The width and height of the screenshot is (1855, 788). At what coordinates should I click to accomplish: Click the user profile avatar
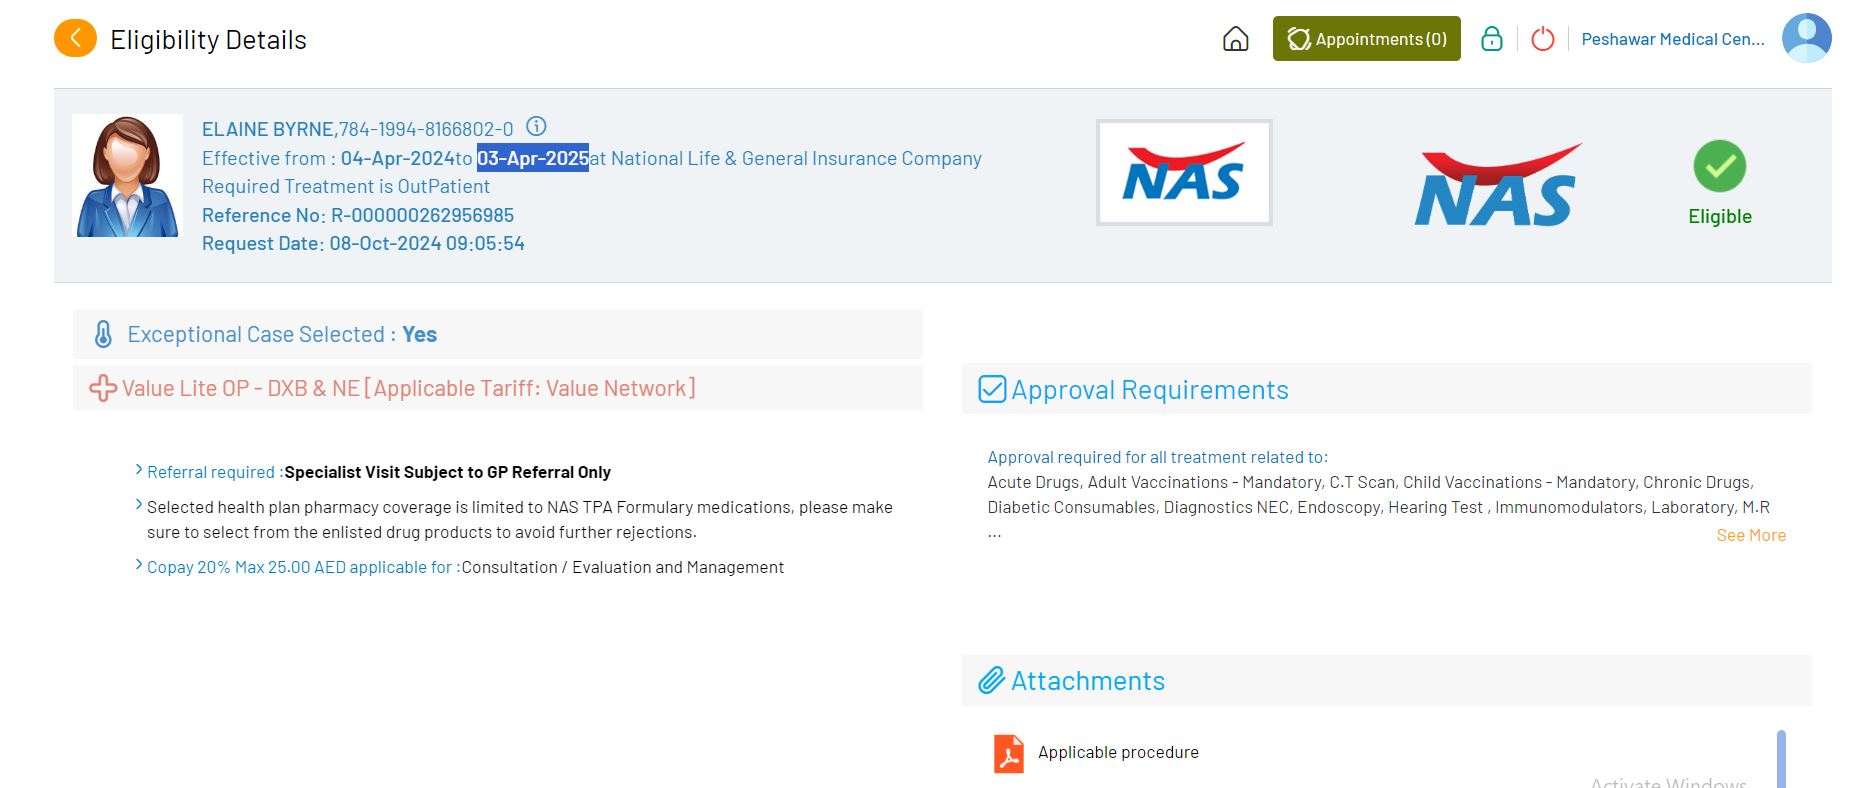(x=1806, y=38)
